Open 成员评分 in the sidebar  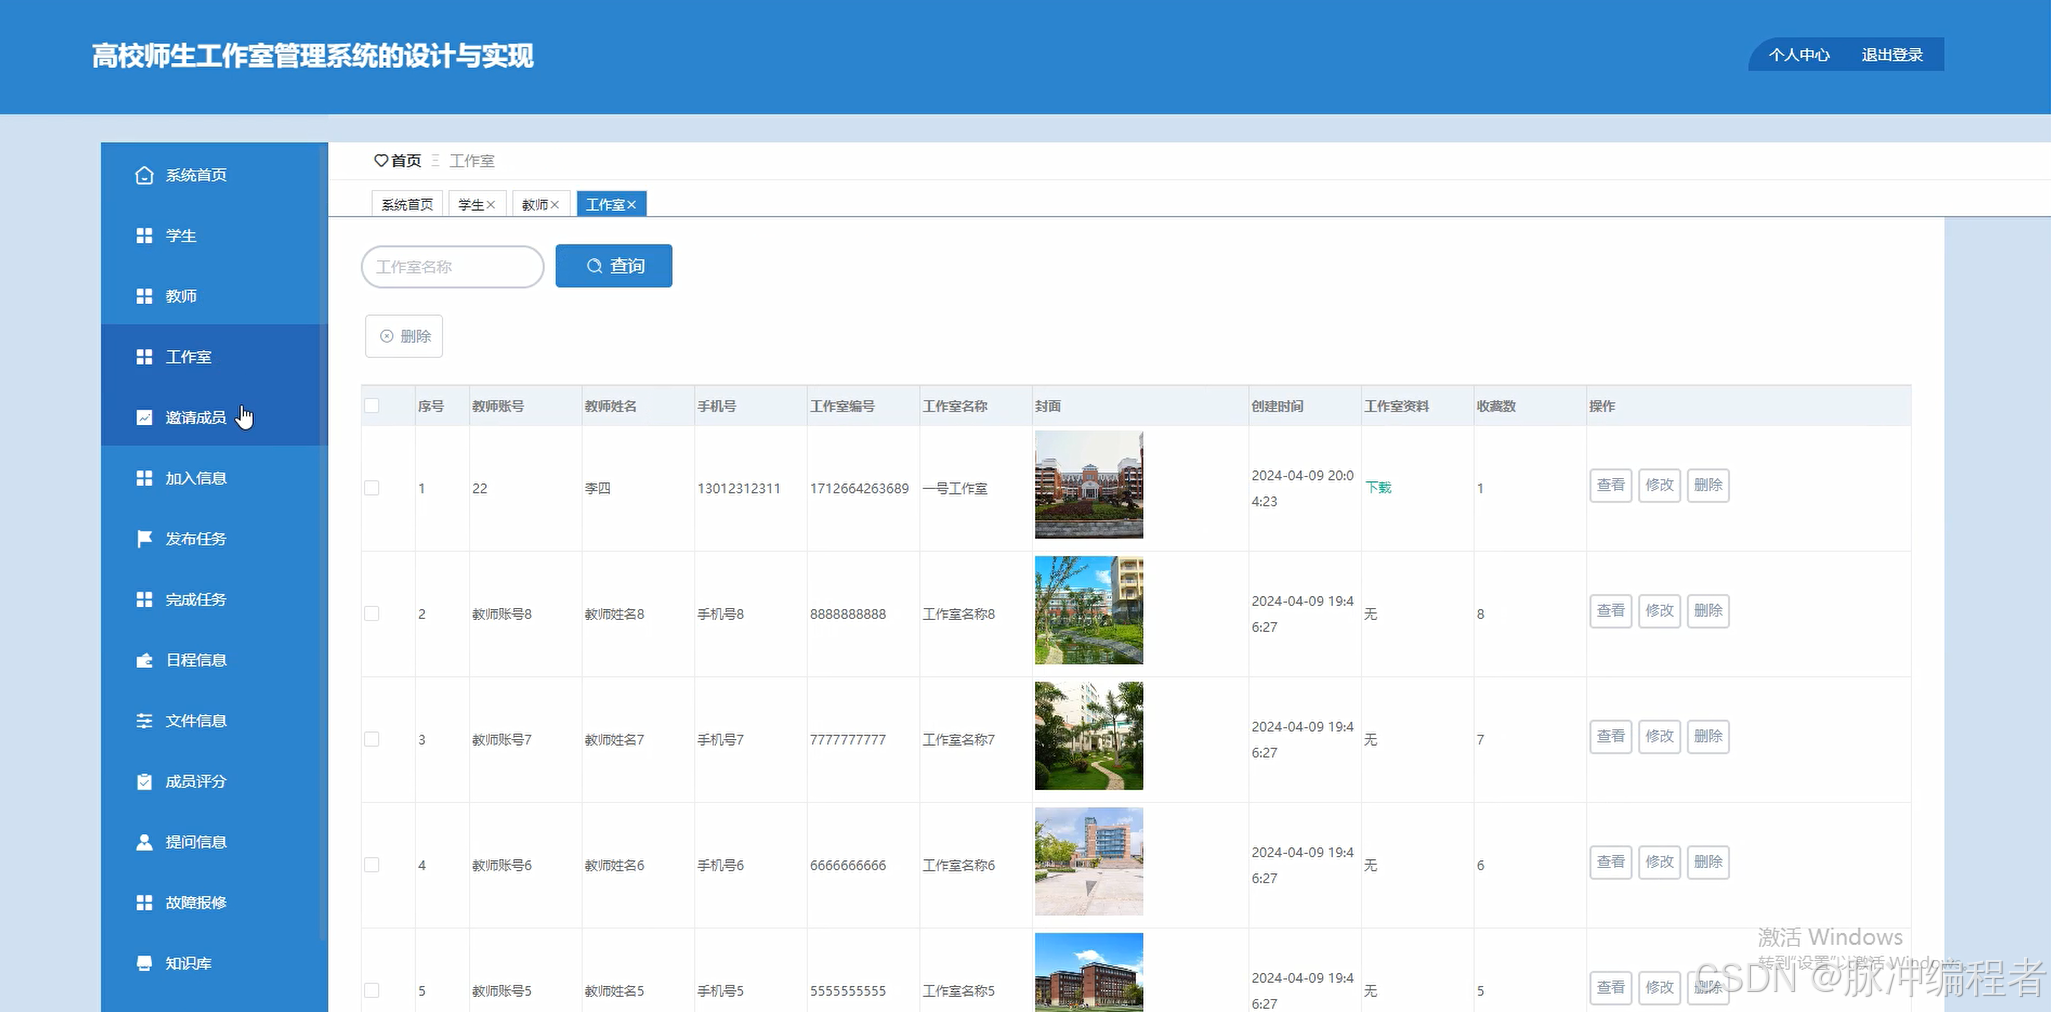click(x=214, y=781)
